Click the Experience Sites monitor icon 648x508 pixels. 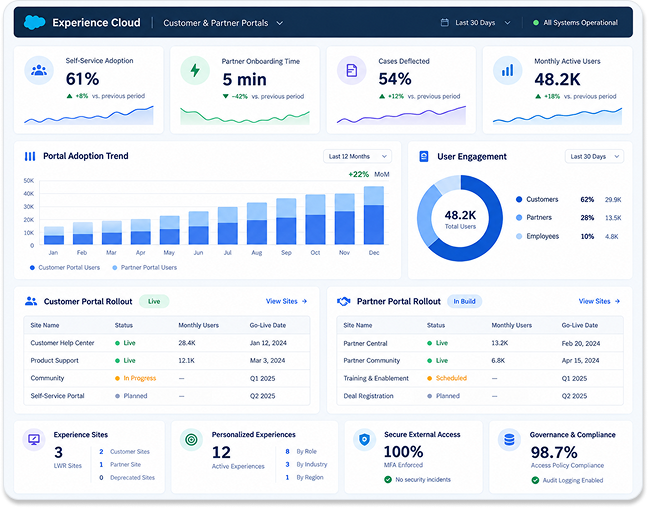(x=34, y=439)
